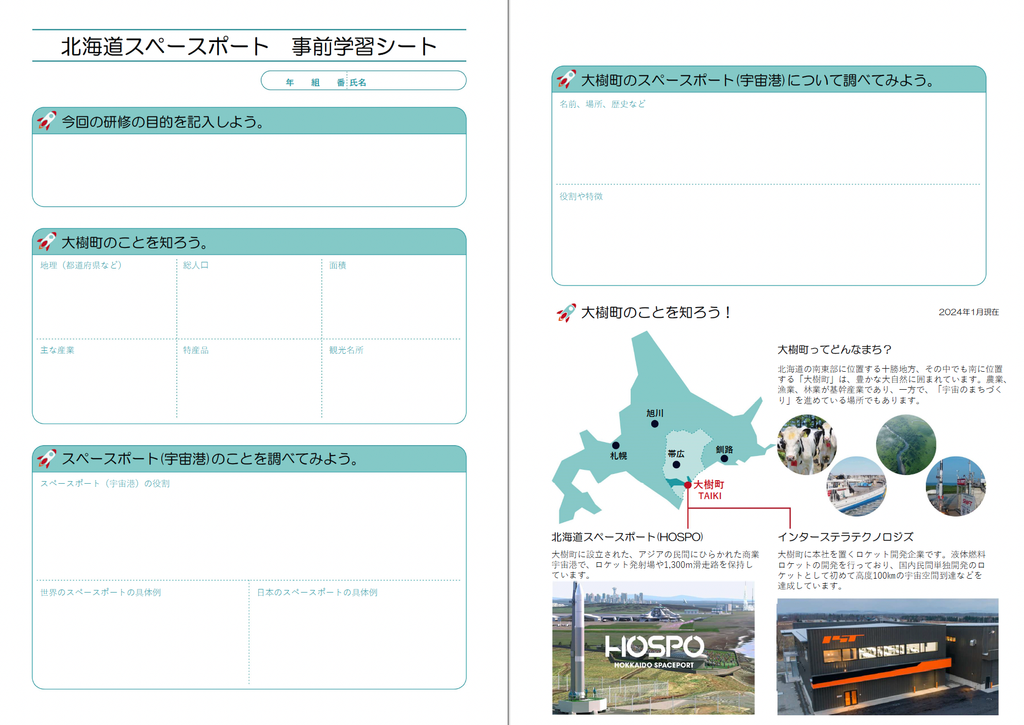
Task: Click the rocket icon beside 今回の研修の目的を記入しよう
Action: pyautogui.click(x=46, y=121)
